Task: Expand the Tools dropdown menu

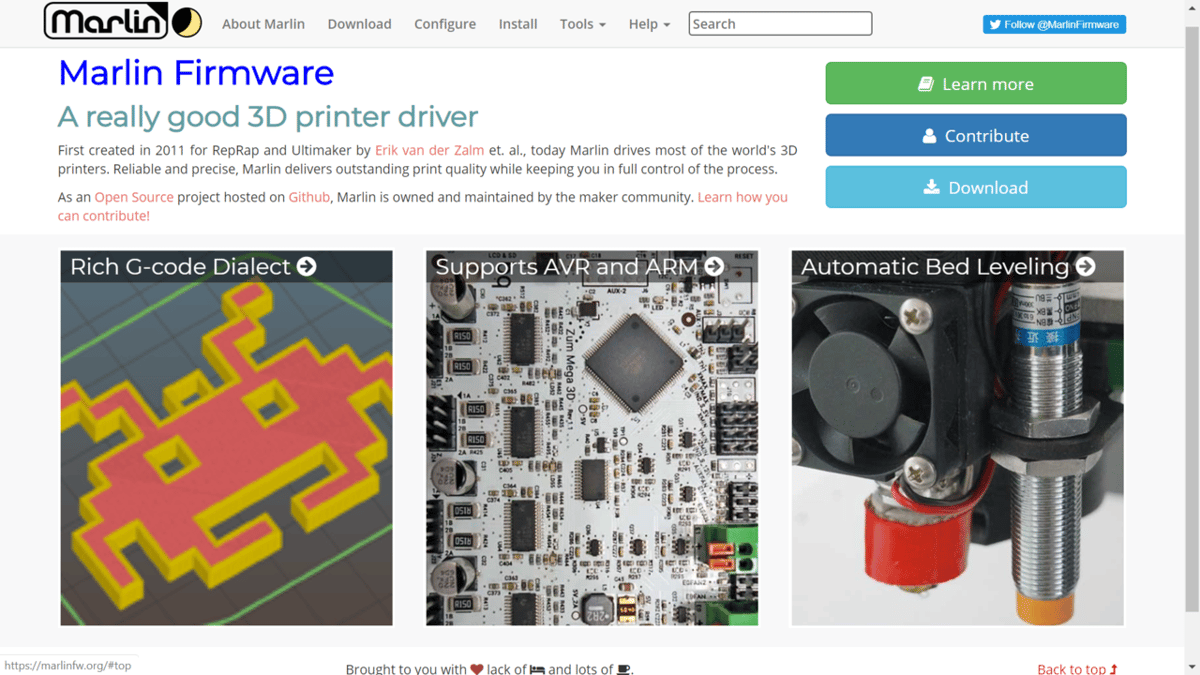Action: click(x=583, y=24)
